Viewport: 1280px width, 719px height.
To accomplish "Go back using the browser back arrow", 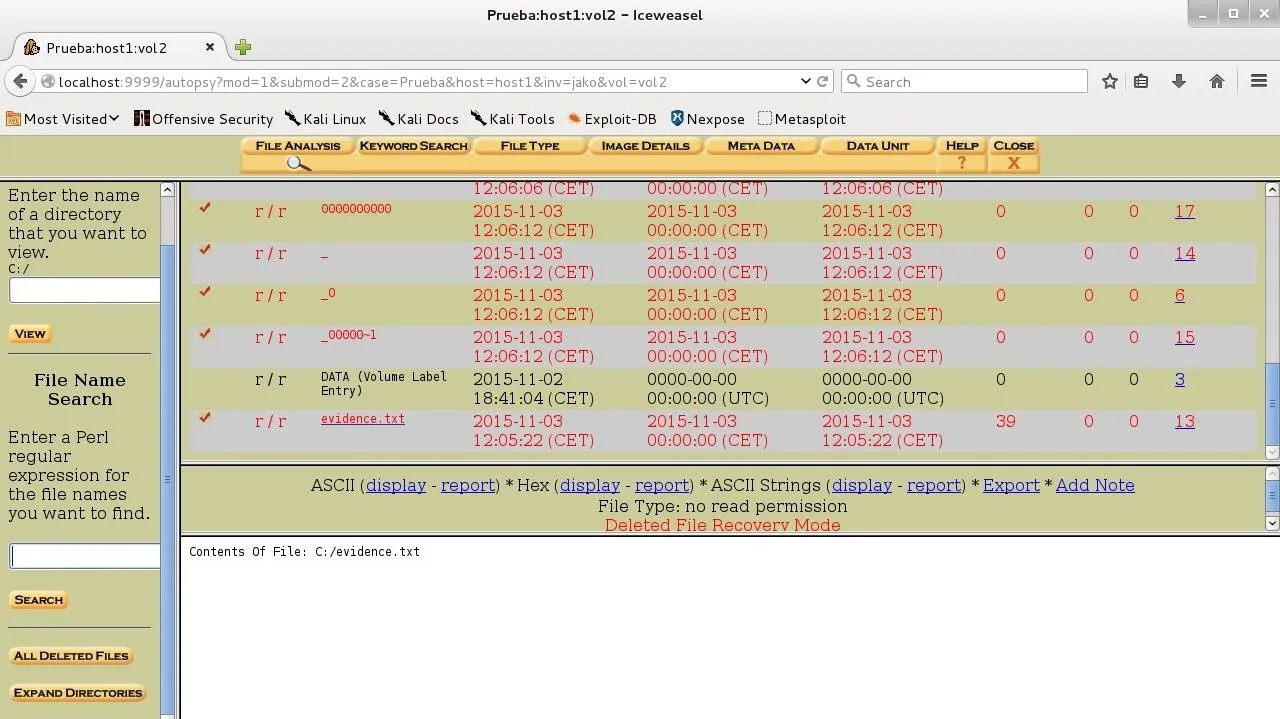I will tap(19, 81).
